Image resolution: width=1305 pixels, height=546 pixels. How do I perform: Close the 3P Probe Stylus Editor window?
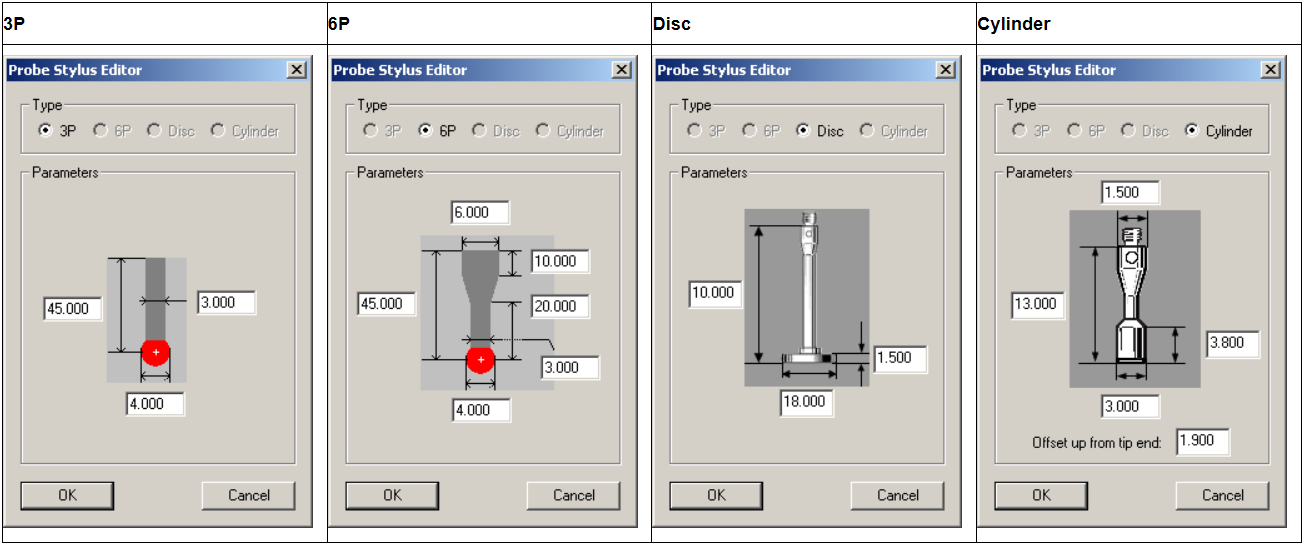click(297, 70)
